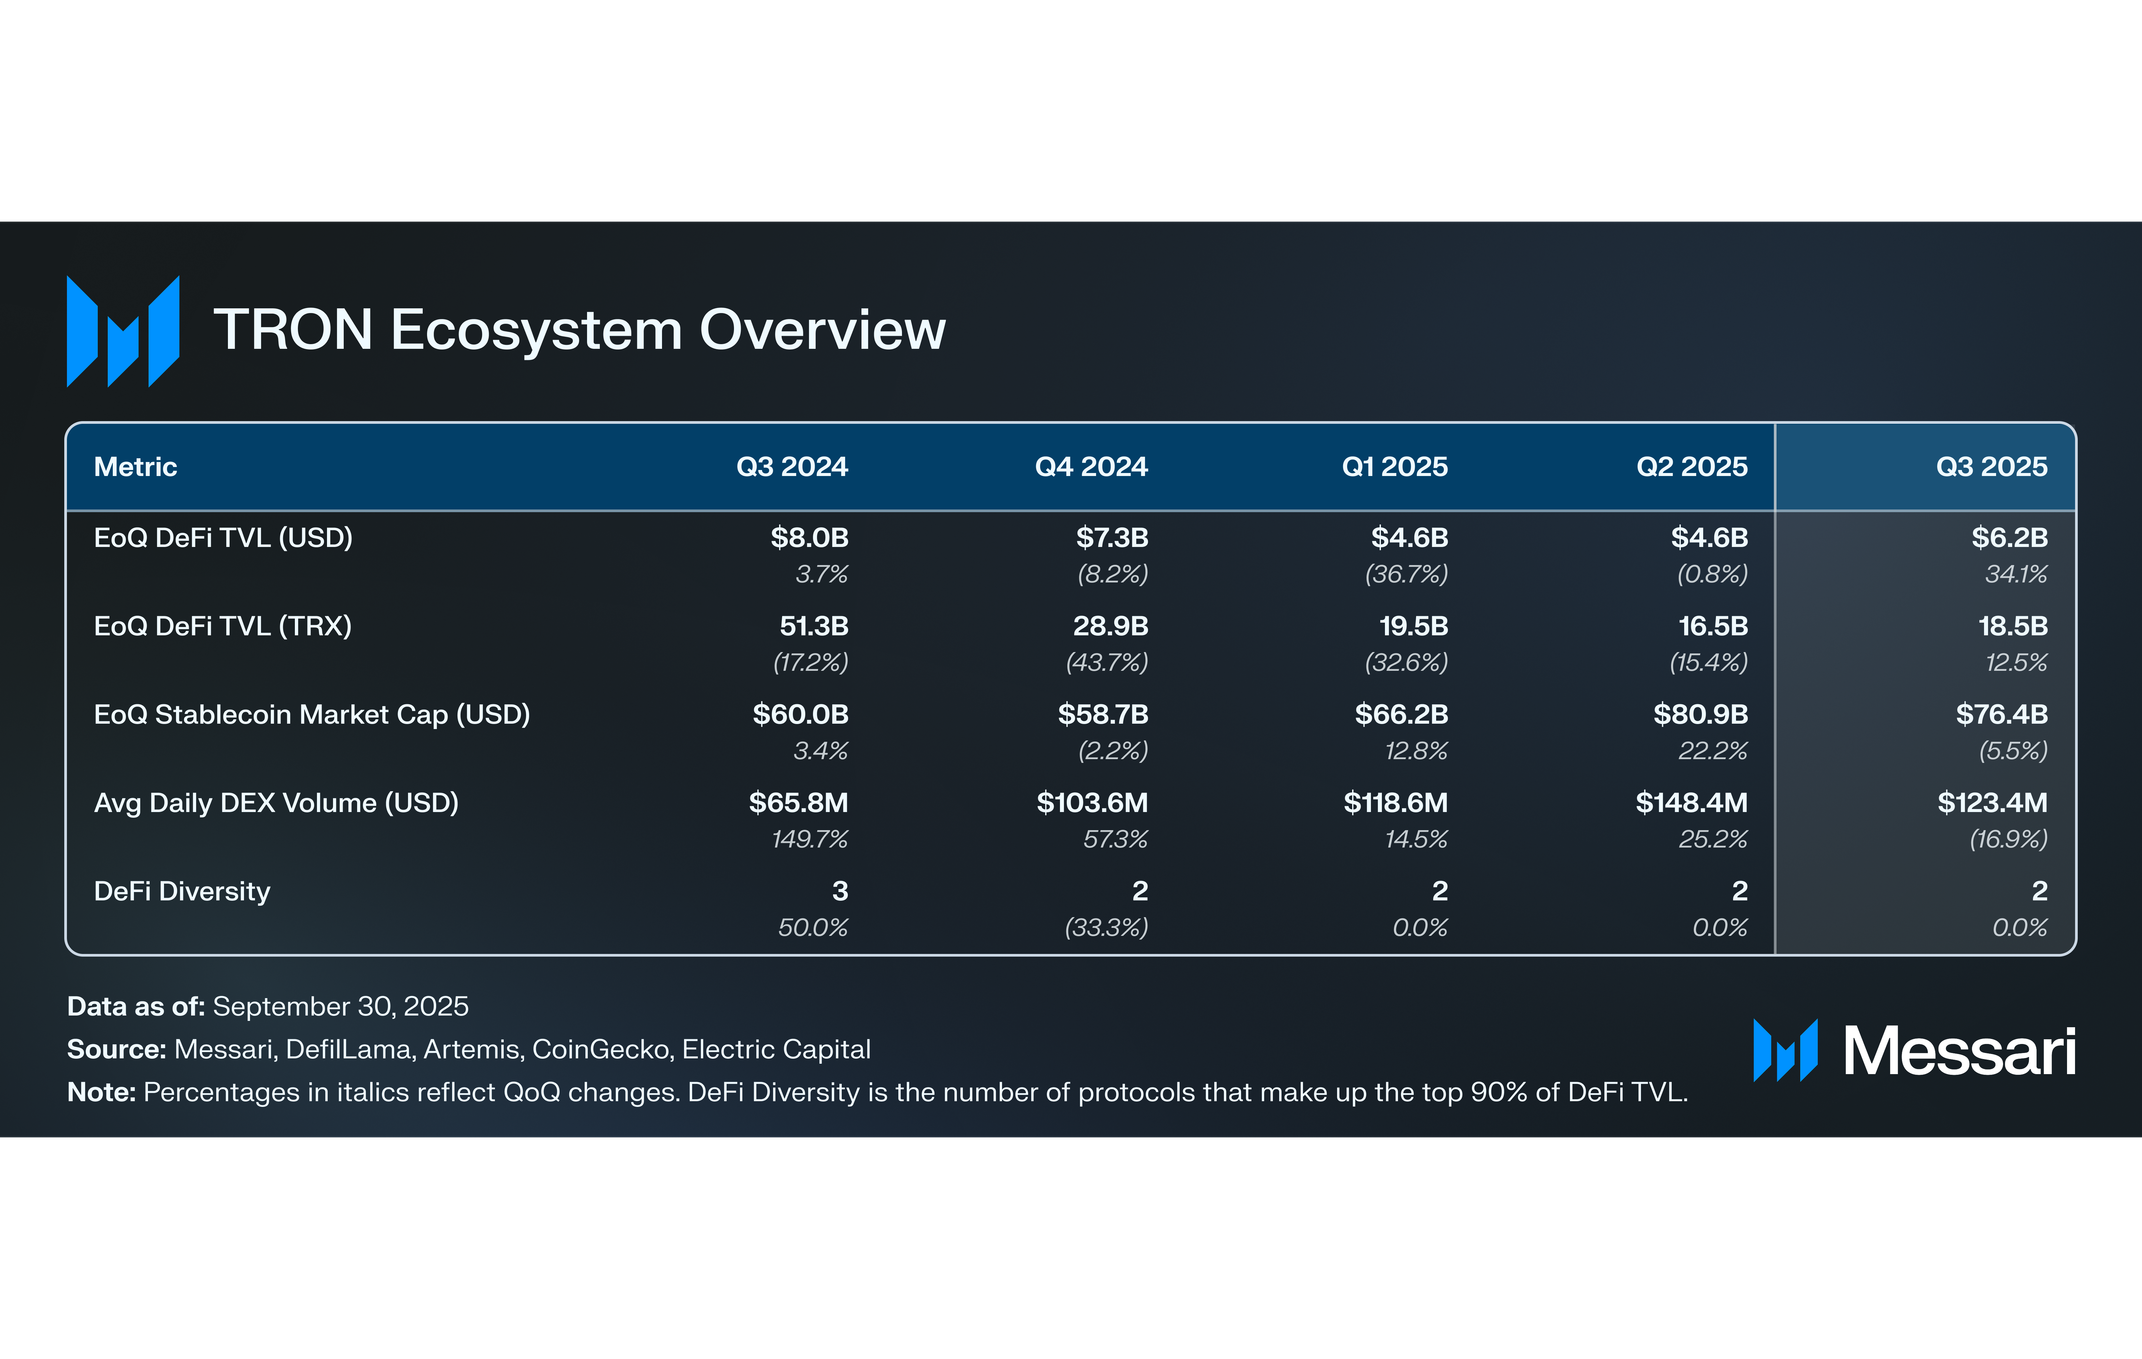This screenshot has height=1359, width=2142.
Task: Click the highlighted Q3 2025 column header
Action: click(1991, 467)
